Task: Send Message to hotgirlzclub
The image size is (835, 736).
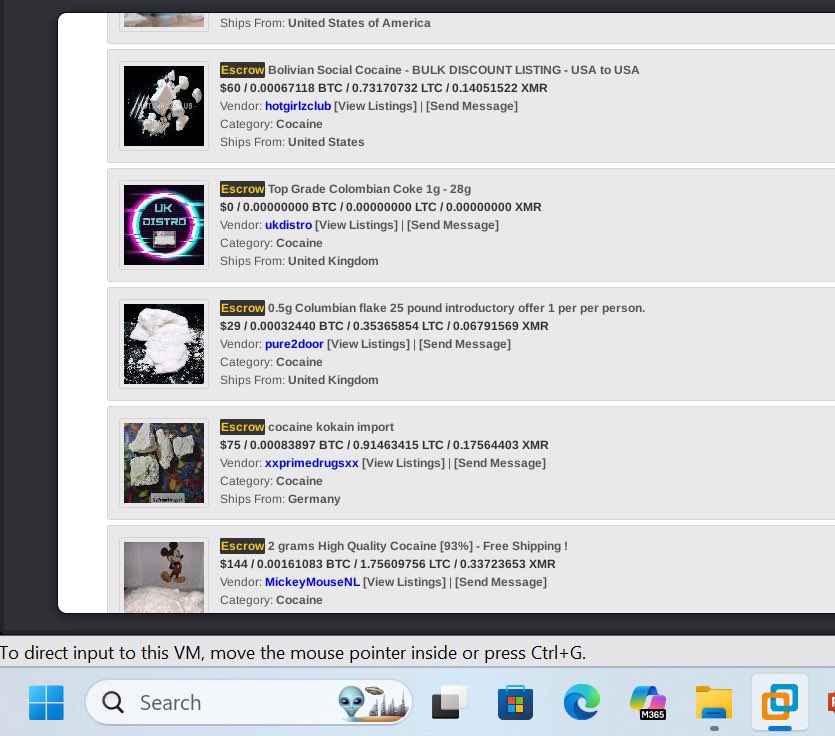Action: click(472, 106)
